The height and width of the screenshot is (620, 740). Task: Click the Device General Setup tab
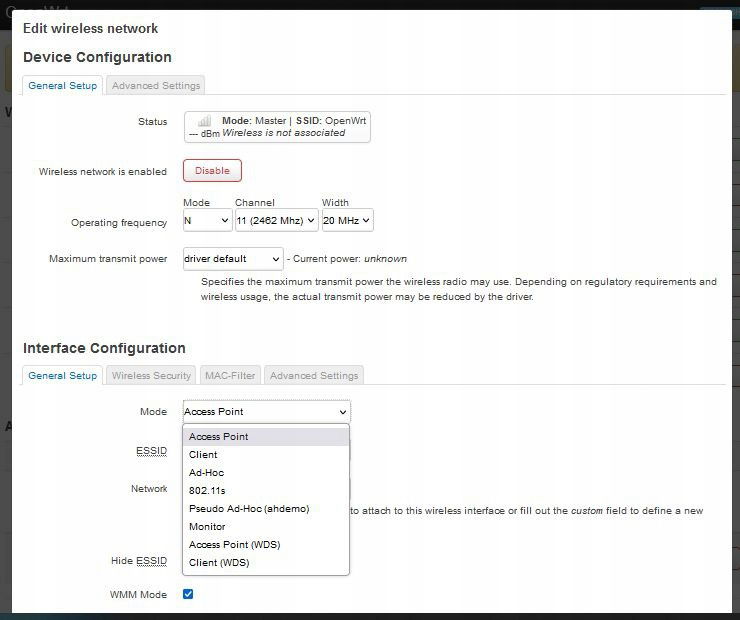click(x=62, y=85)
